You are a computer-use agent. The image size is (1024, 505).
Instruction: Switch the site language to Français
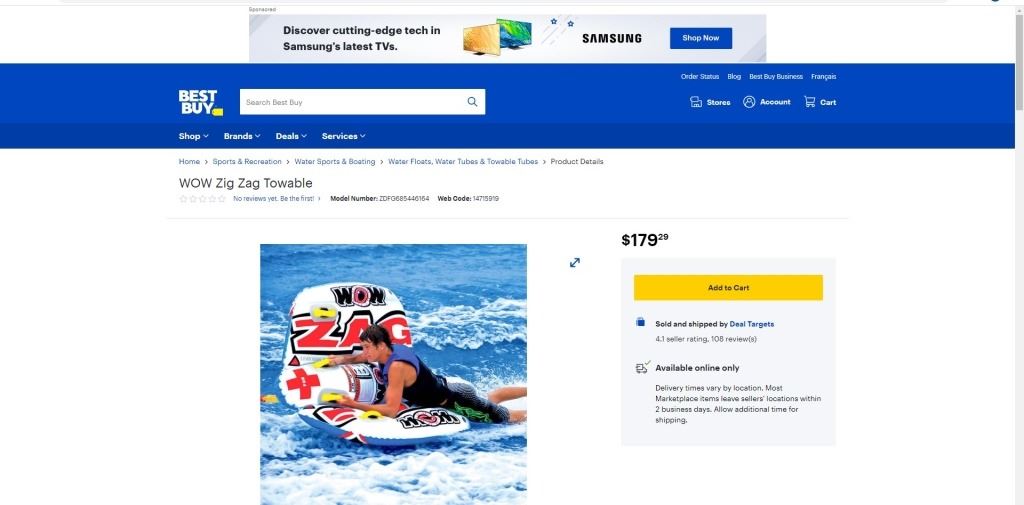[x=824, y=76]
